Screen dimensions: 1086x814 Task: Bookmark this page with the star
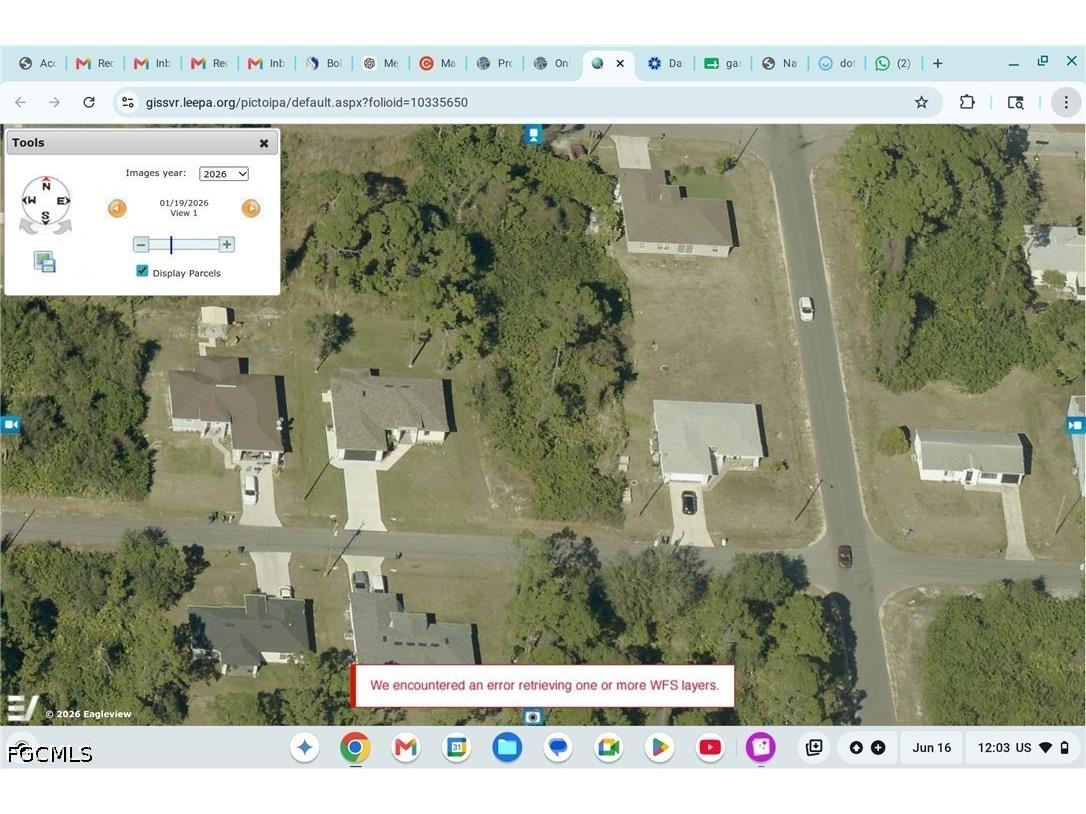921,103
